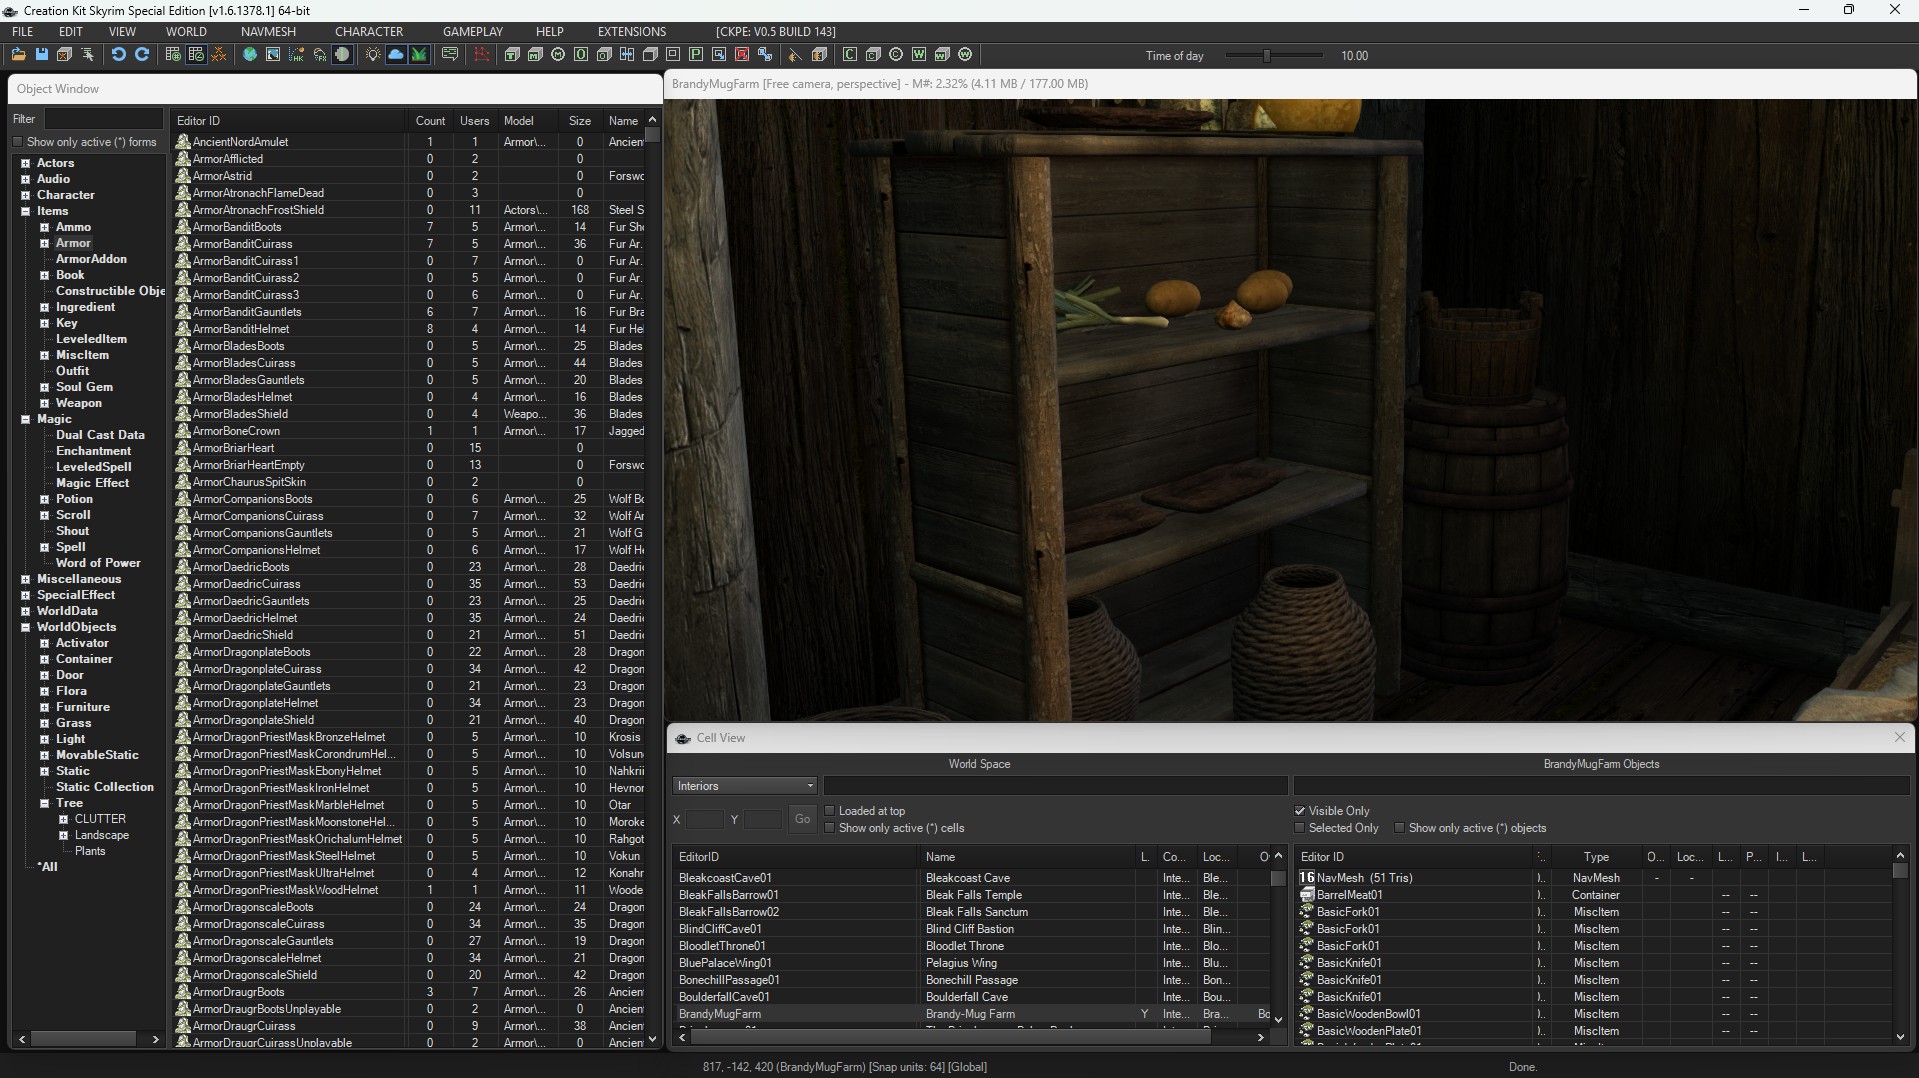1919x1078 pixels.
Task: Expand the Actors tree node
Action: click(25, 163)
